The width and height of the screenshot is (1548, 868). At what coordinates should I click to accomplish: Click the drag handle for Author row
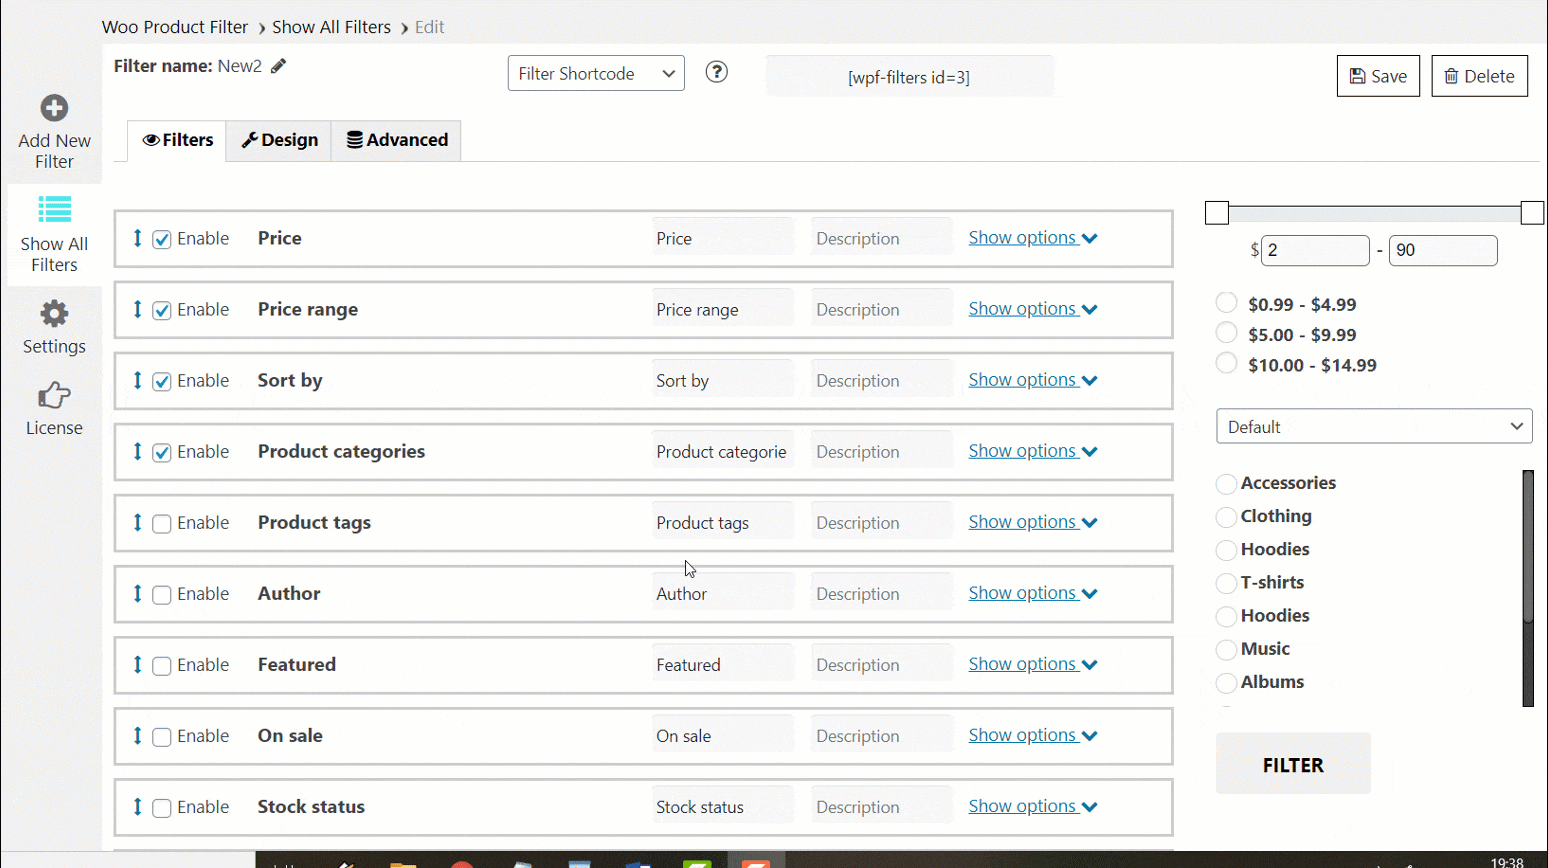pos(137,593)
